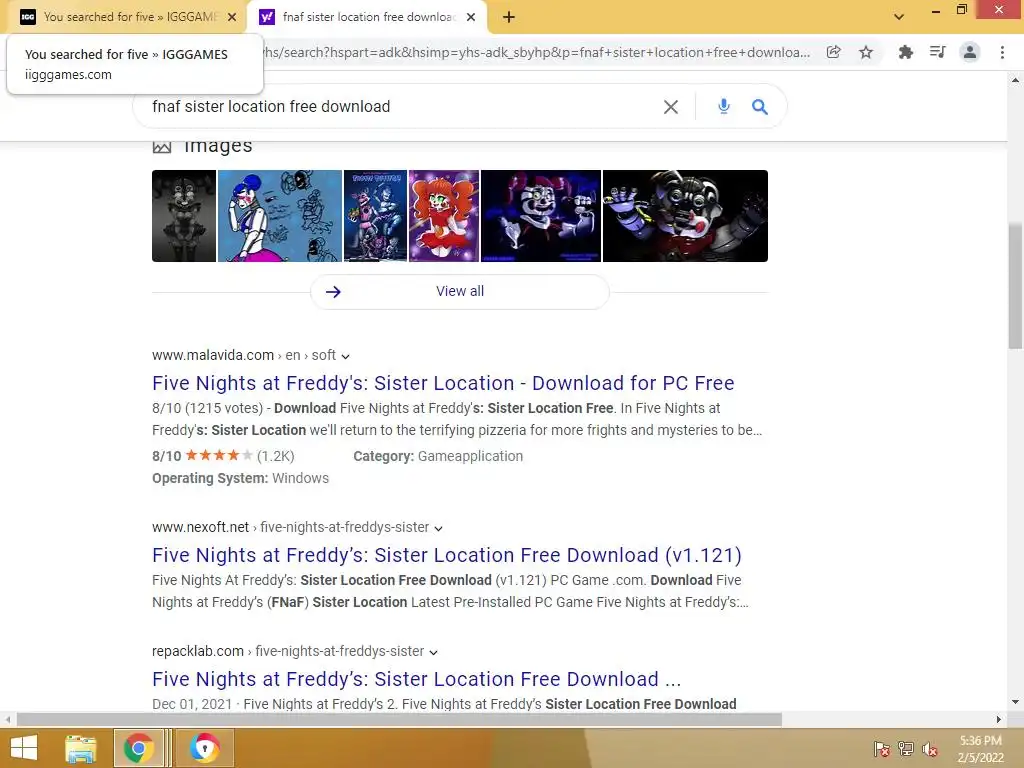This screenshot has height=768, width=1024.
Task: Click the www.nexoft.net URL text
Action: pos(200,527)
